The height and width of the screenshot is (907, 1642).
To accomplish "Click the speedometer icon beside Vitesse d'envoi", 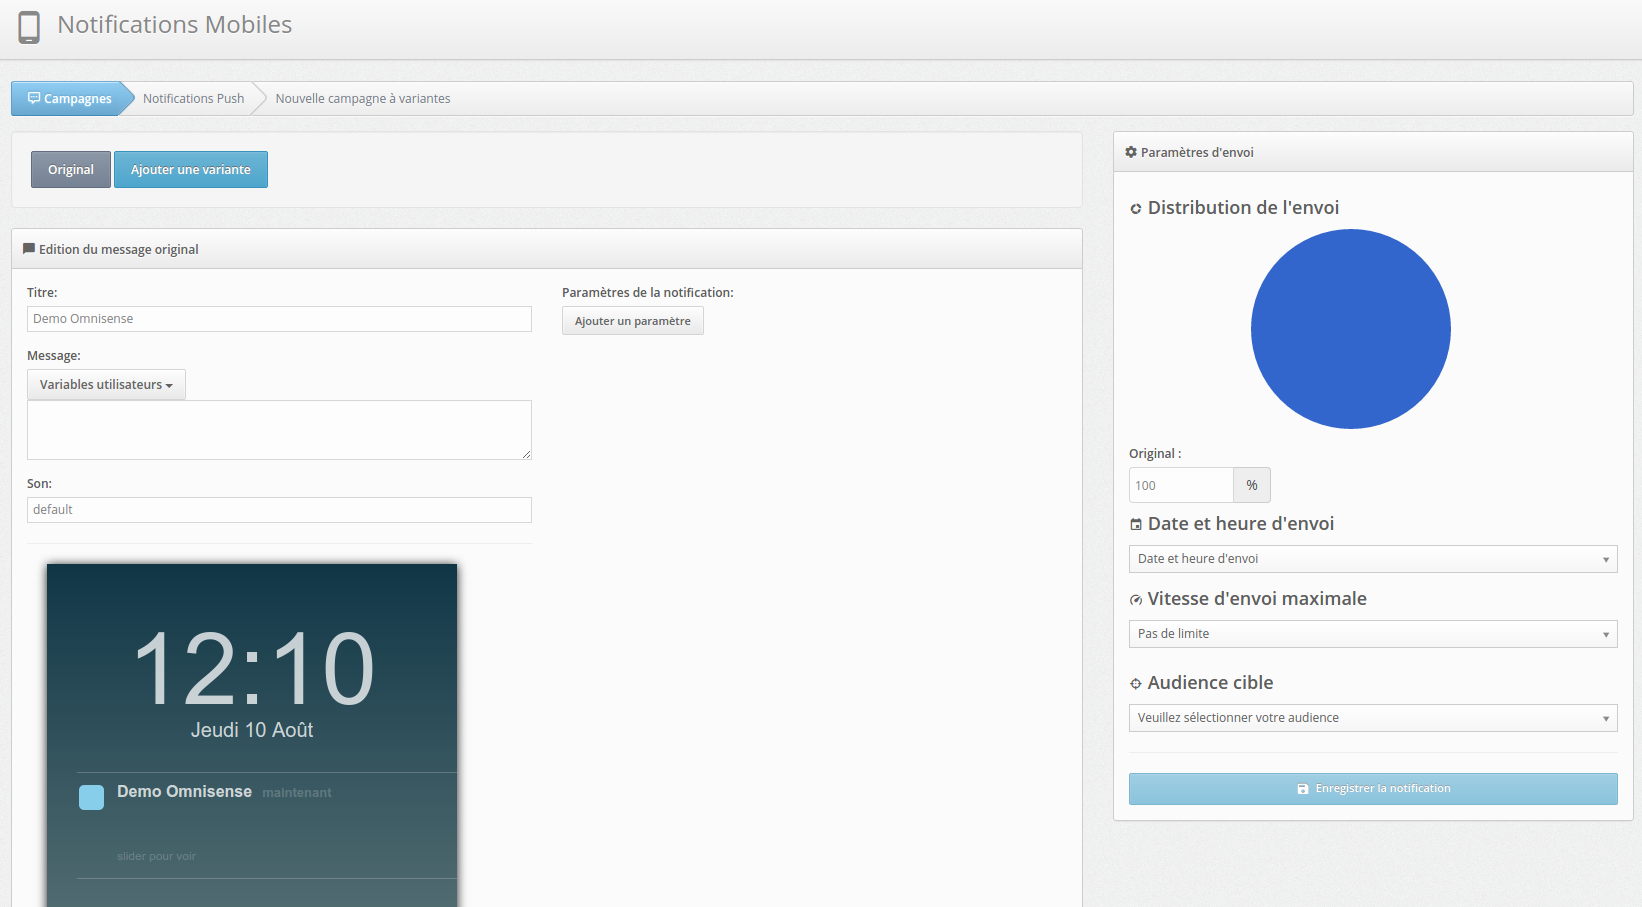I will tap(1136, 600).
